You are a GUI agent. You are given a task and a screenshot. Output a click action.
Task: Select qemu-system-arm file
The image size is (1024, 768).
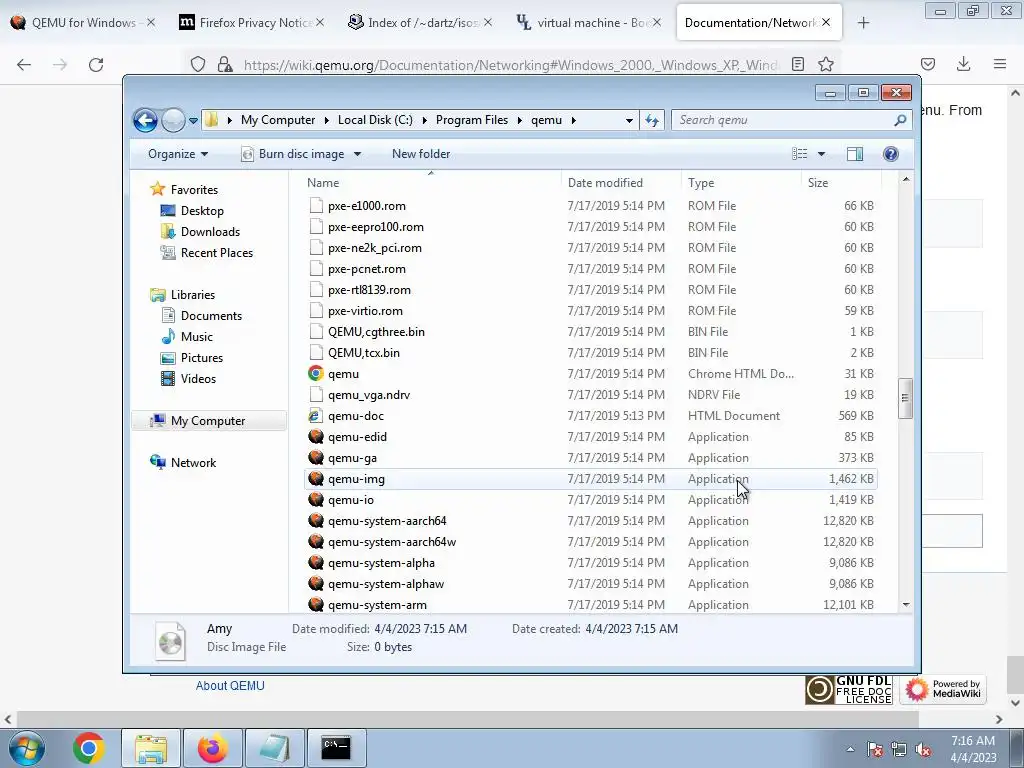[x=591, y=605]
